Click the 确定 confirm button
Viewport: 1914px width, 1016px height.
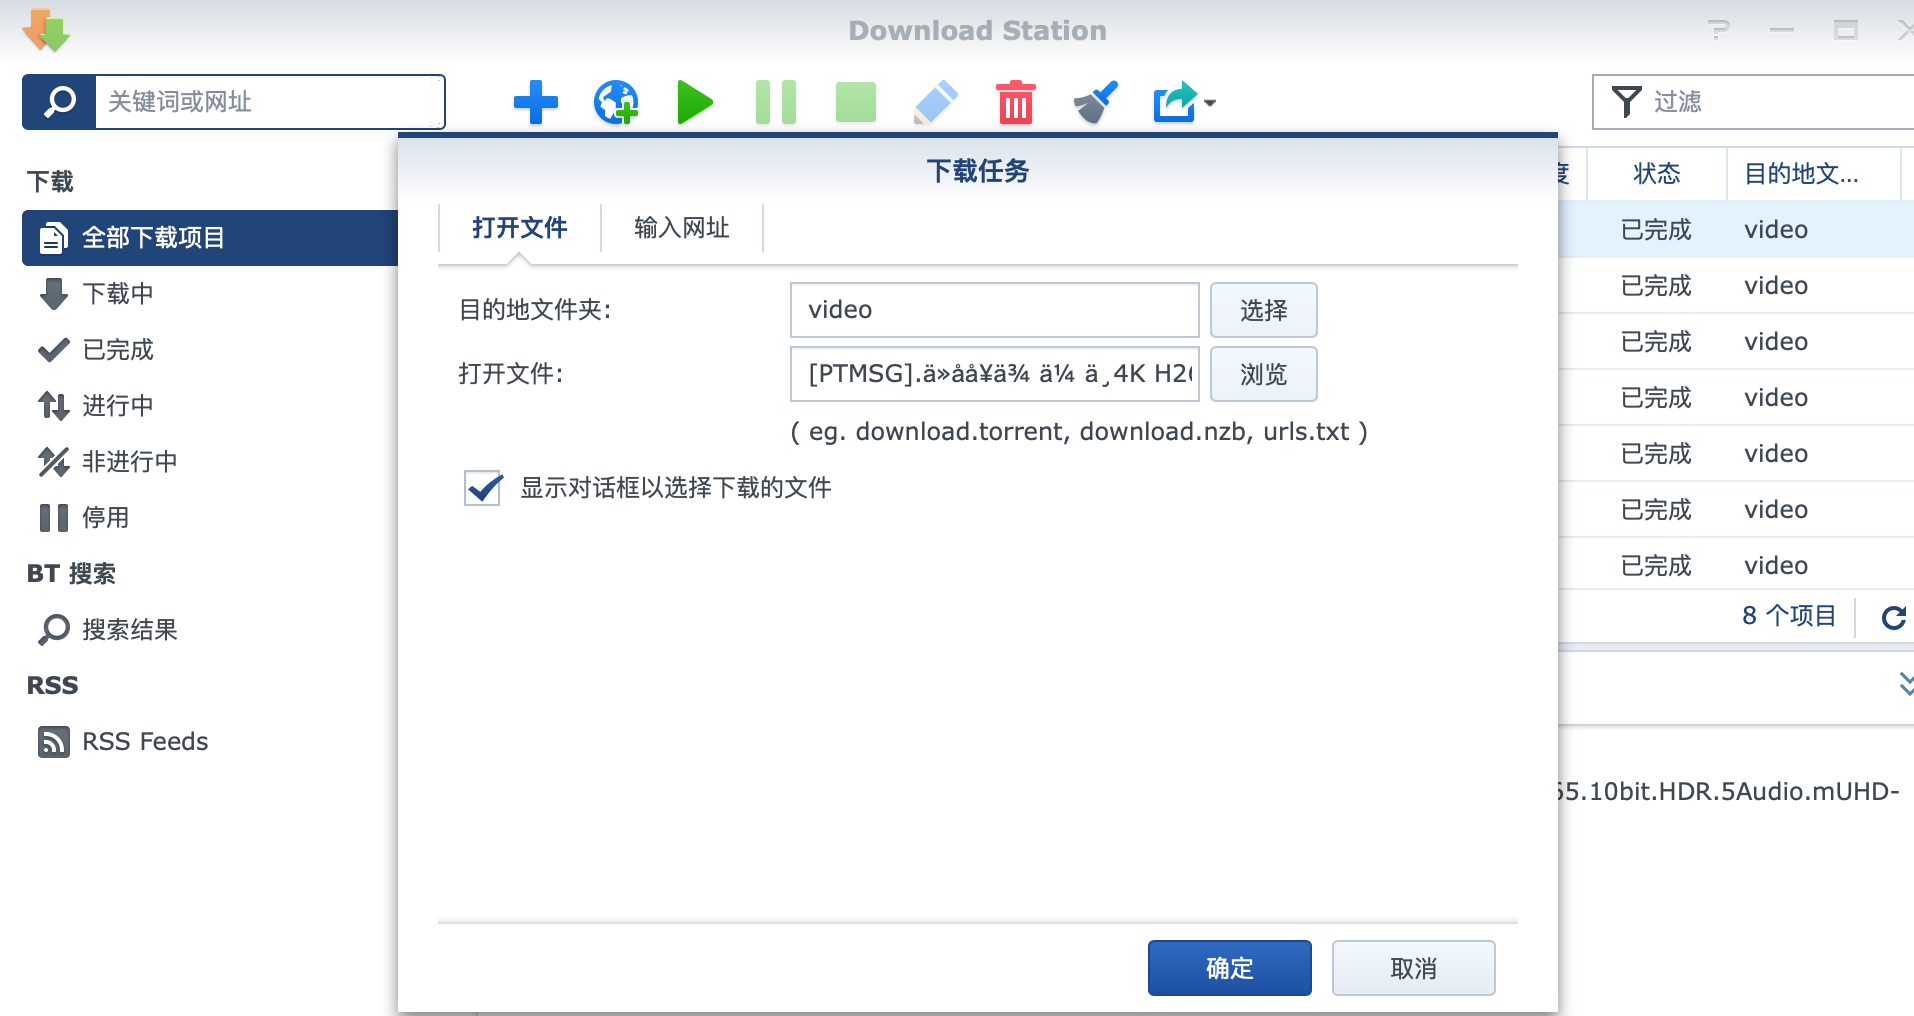pyautogui.click(x=1230, y=968)
